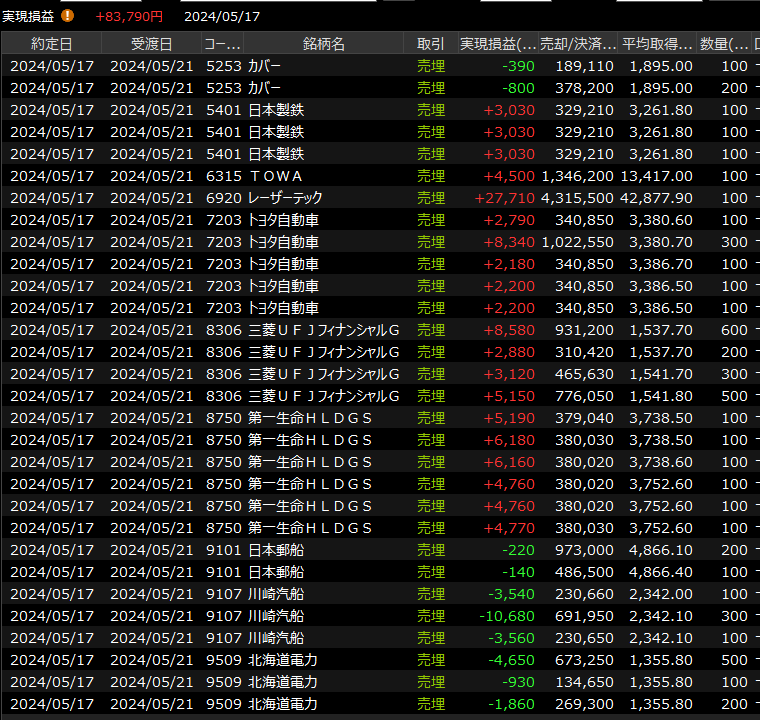Sort by the 受渡日 column header

point(151,44)
